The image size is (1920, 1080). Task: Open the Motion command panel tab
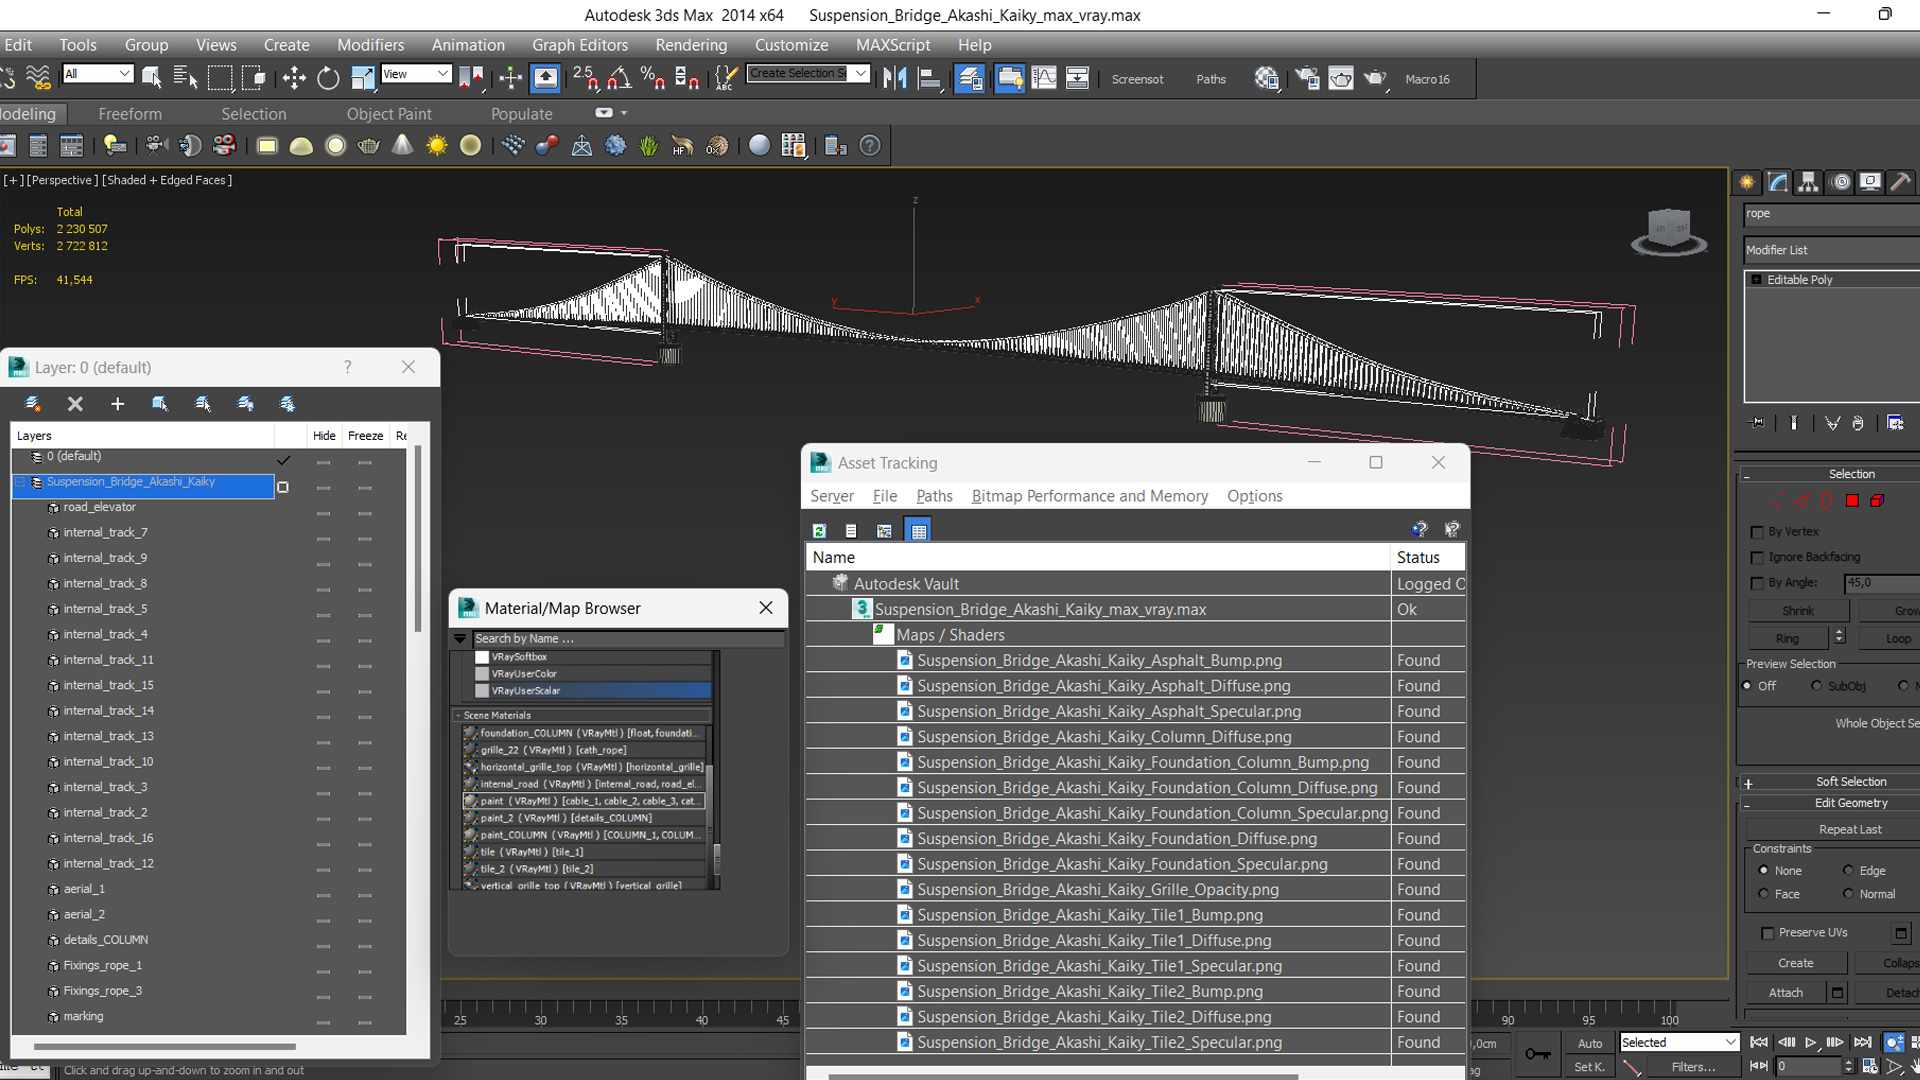[x=1840, y=182]
